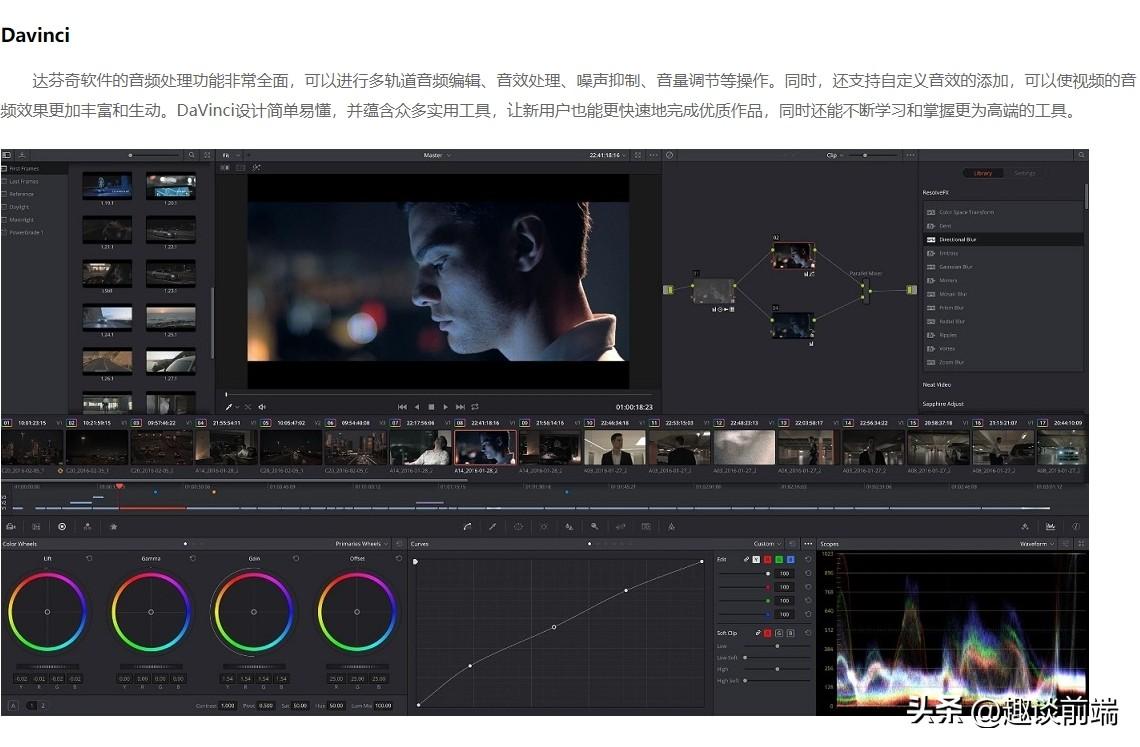Click the A color mode button
The image size is (1140, 747).
[12, 706]
